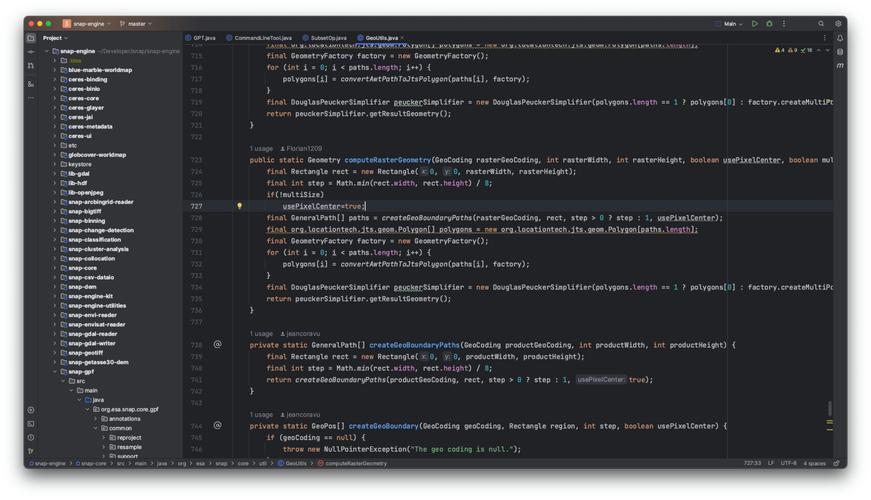Open the Maven tool window
This screenshot has width=871, height=500.
pos(840,65)
